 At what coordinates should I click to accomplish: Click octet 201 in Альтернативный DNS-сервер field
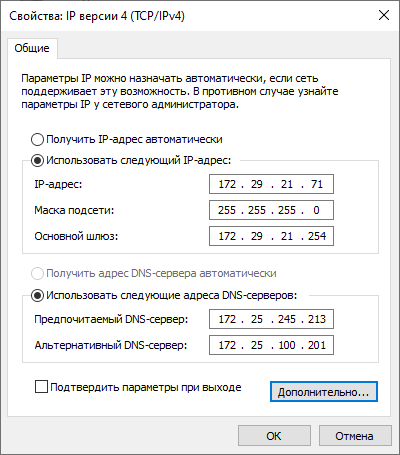point(317,345)
